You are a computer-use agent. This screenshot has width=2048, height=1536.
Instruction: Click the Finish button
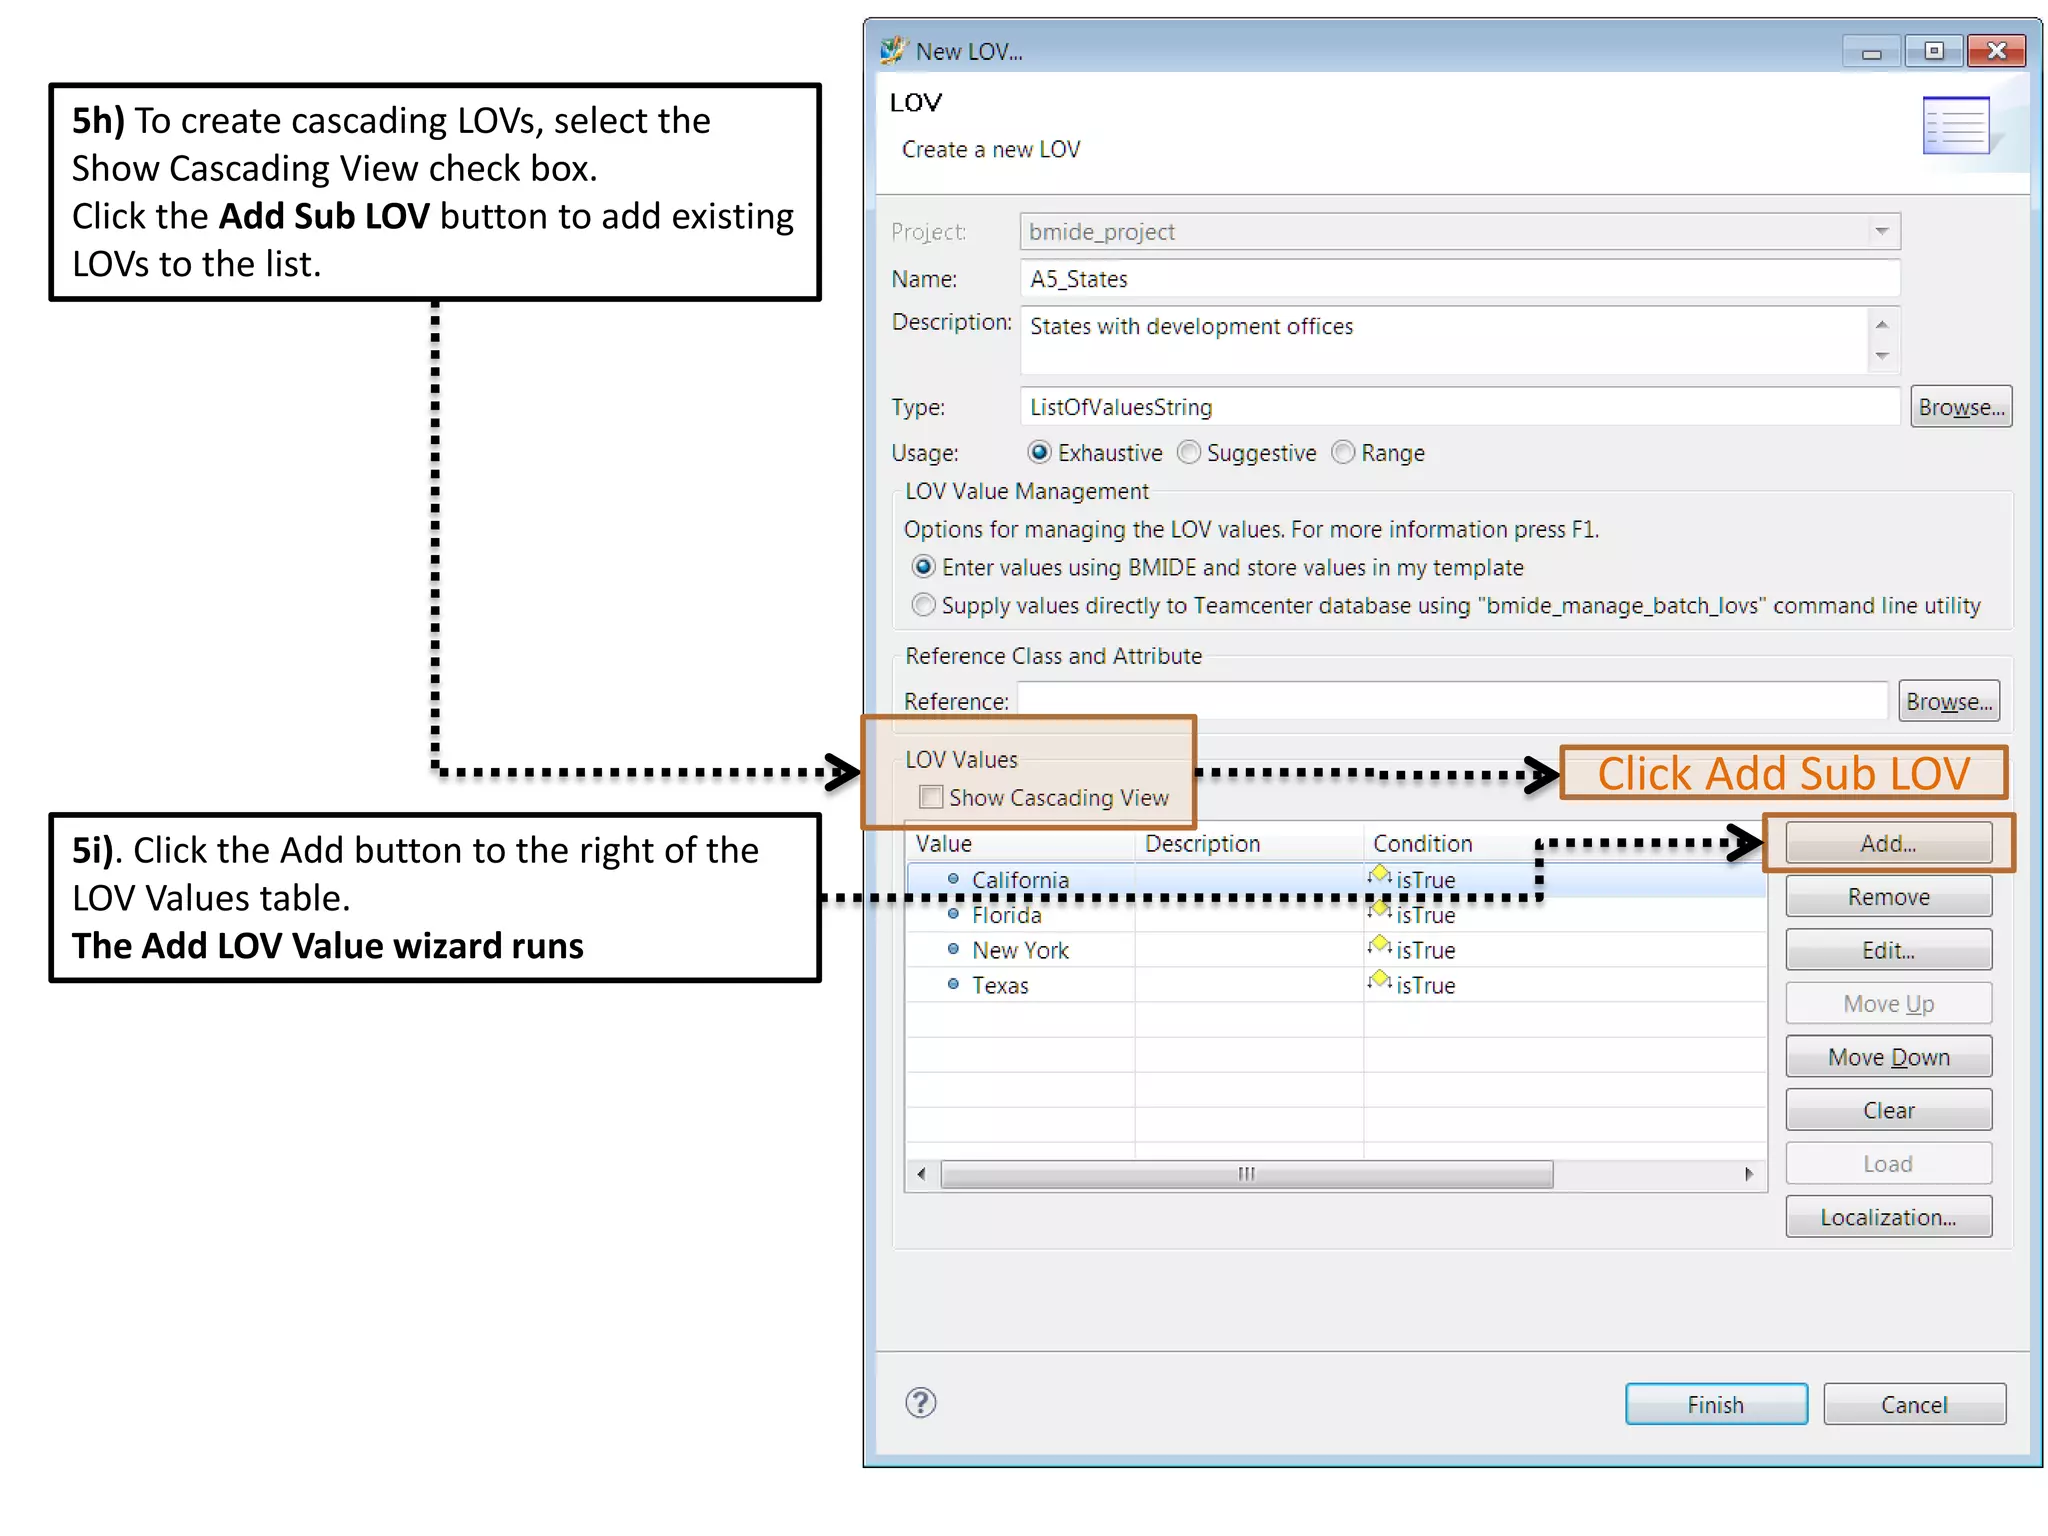1715,1404
